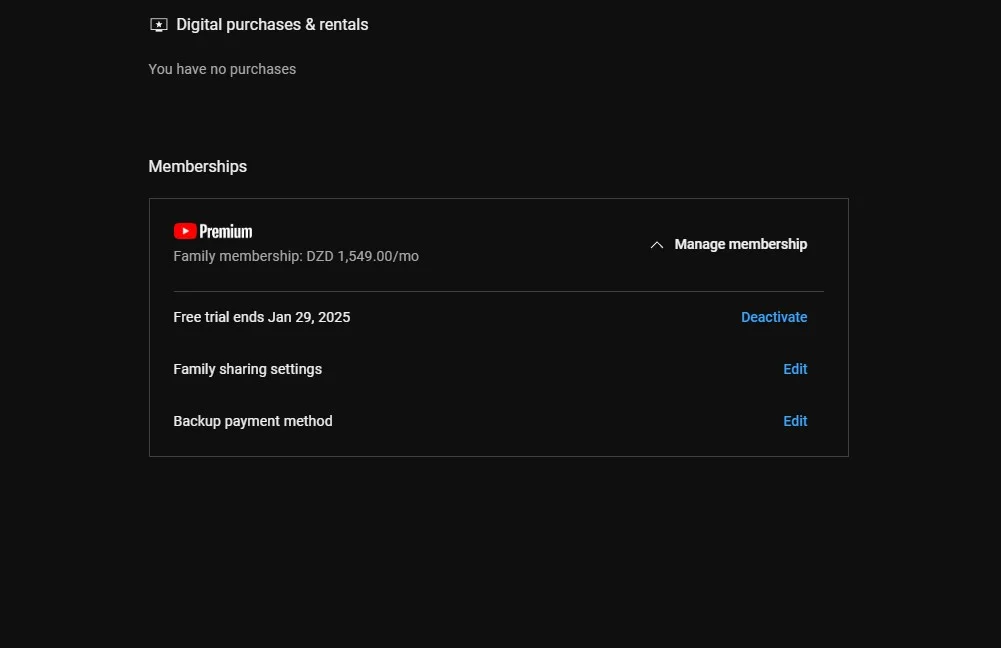
Task: Click the Digital purchases & rentals icon
Action: (158, 25)
